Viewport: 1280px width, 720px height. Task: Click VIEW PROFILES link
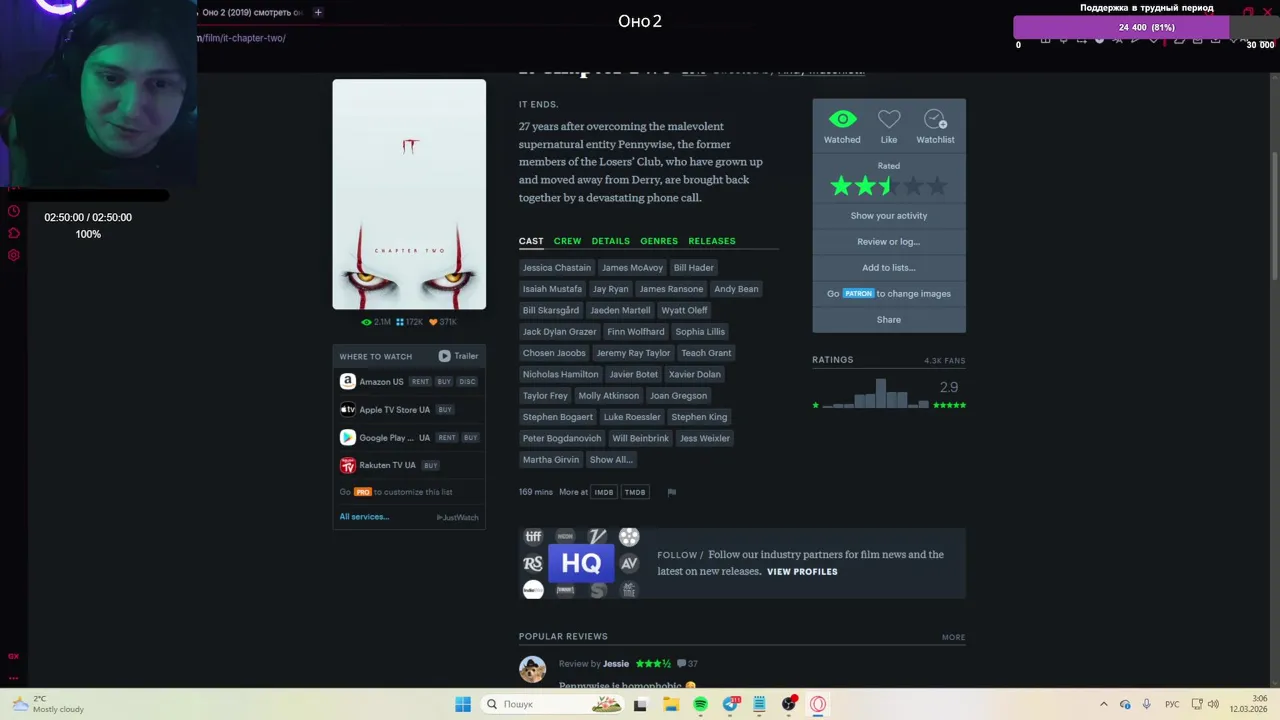(x=802, y=572)
